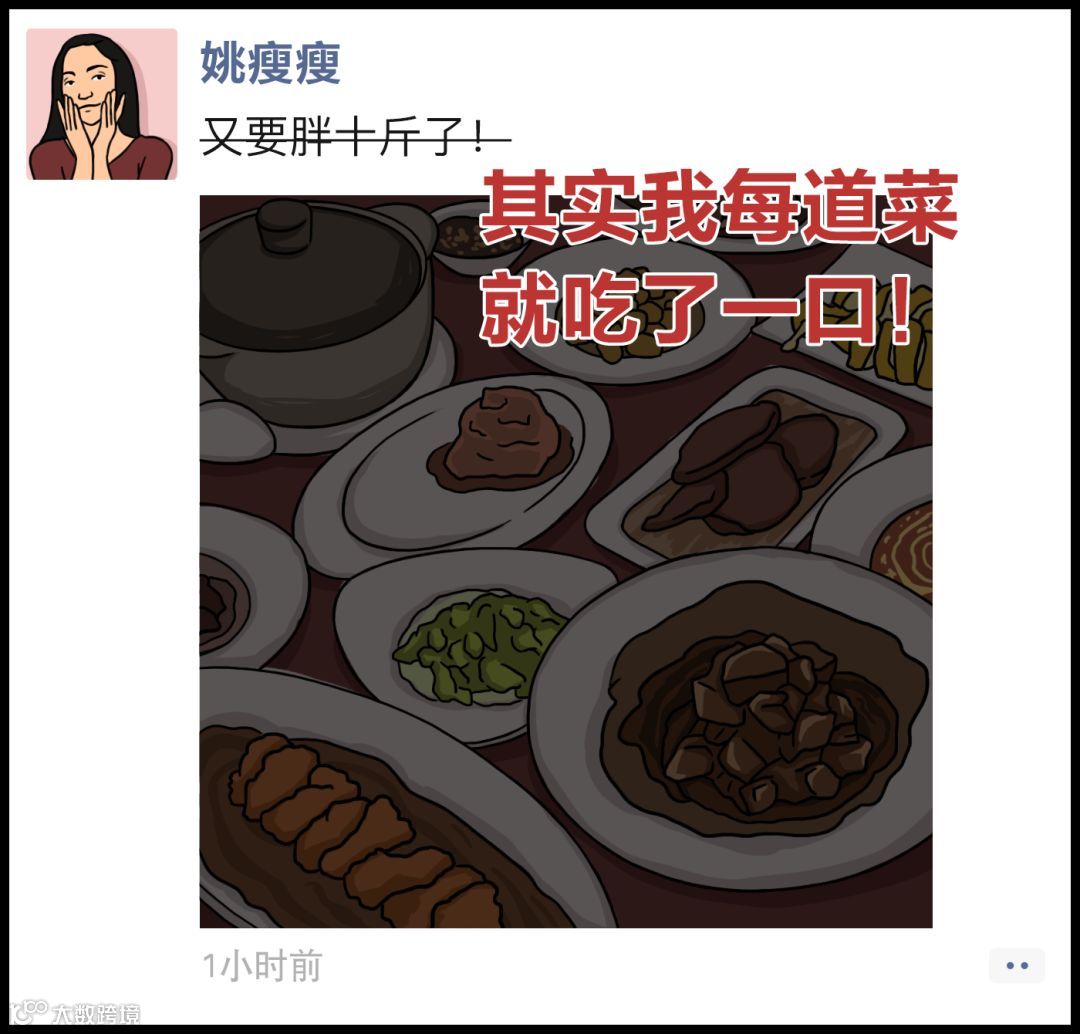
Task: Click the pot lid knob
Action: coord(284,222)
